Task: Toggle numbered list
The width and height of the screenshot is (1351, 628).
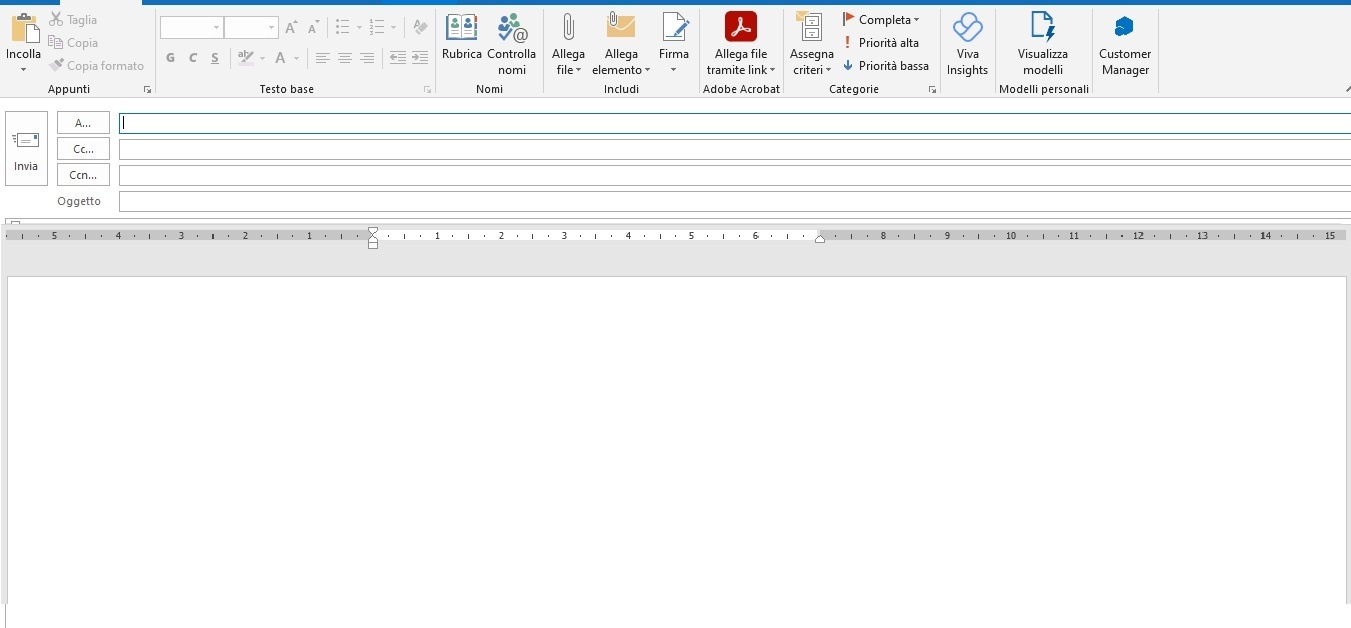Action: point(376,28)
